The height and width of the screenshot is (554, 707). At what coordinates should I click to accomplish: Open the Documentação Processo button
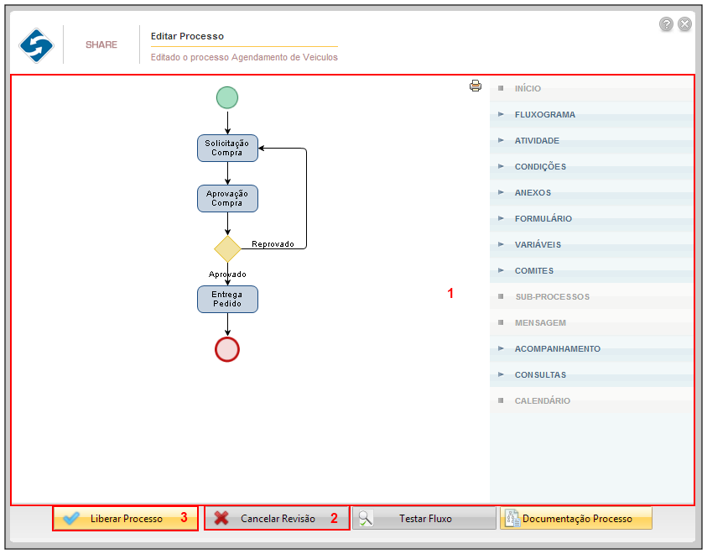(x=576, y=518)
